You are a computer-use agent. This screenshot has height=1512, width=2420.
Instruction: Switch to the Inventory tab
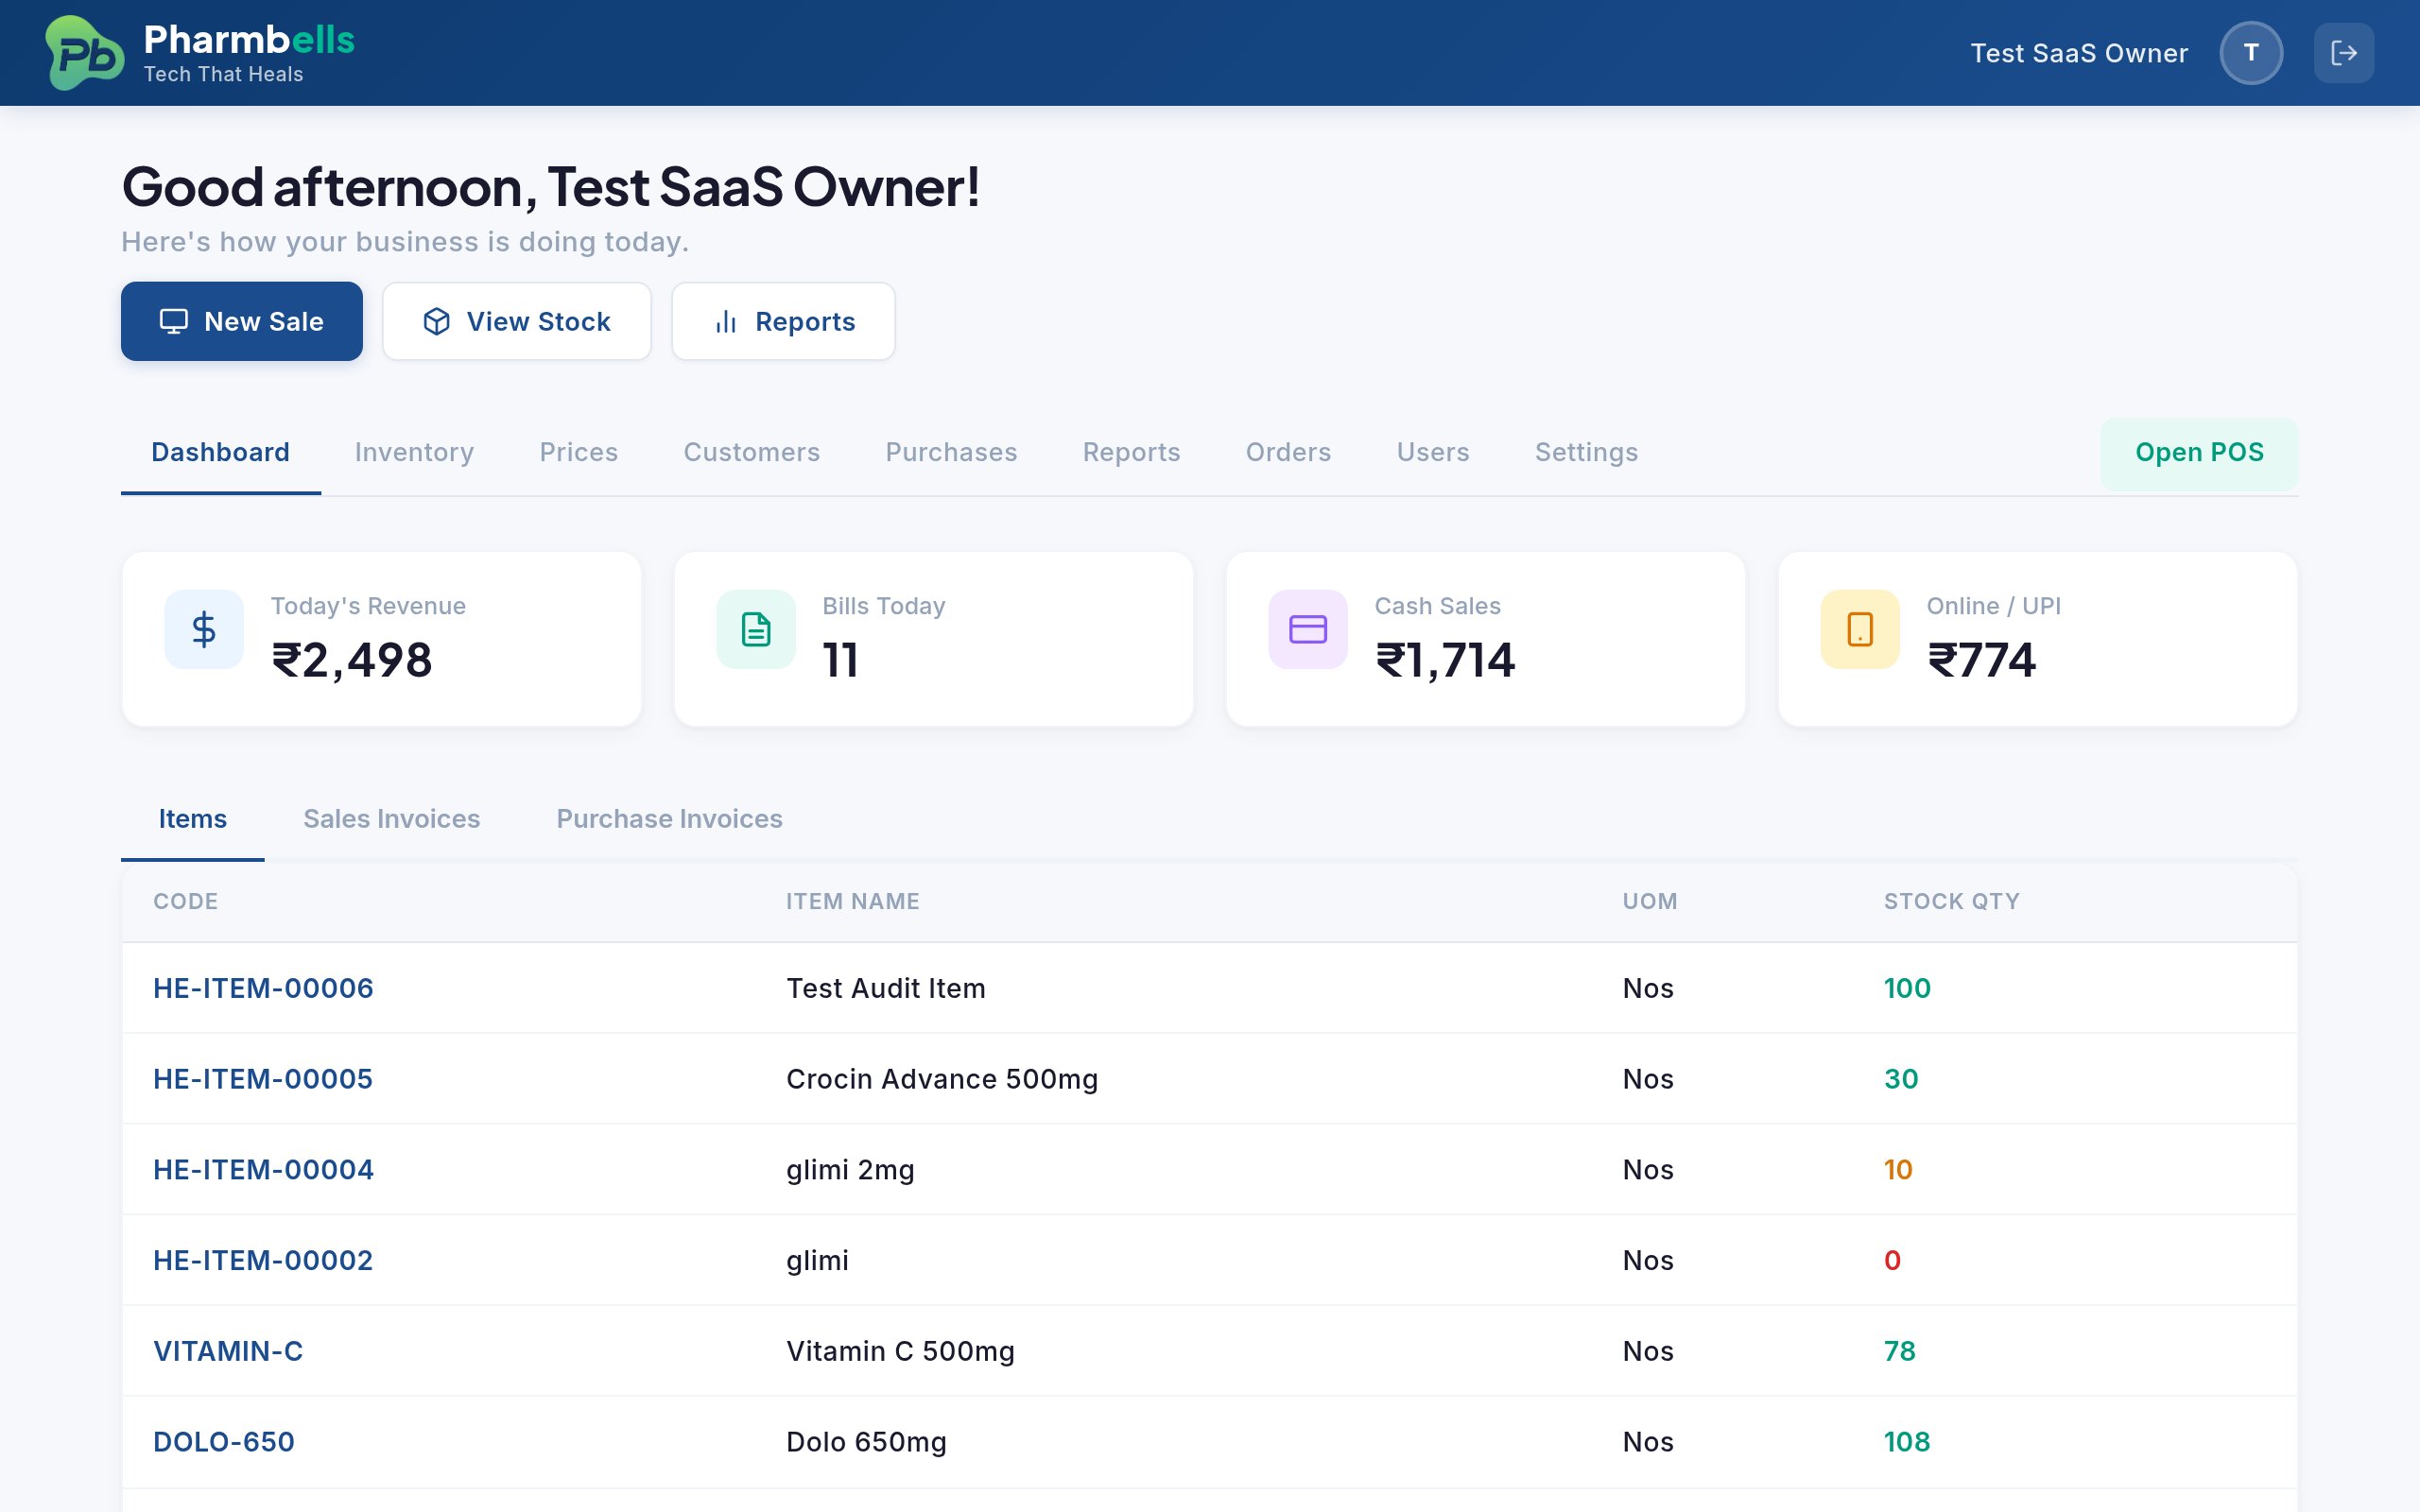click(413, 452)
